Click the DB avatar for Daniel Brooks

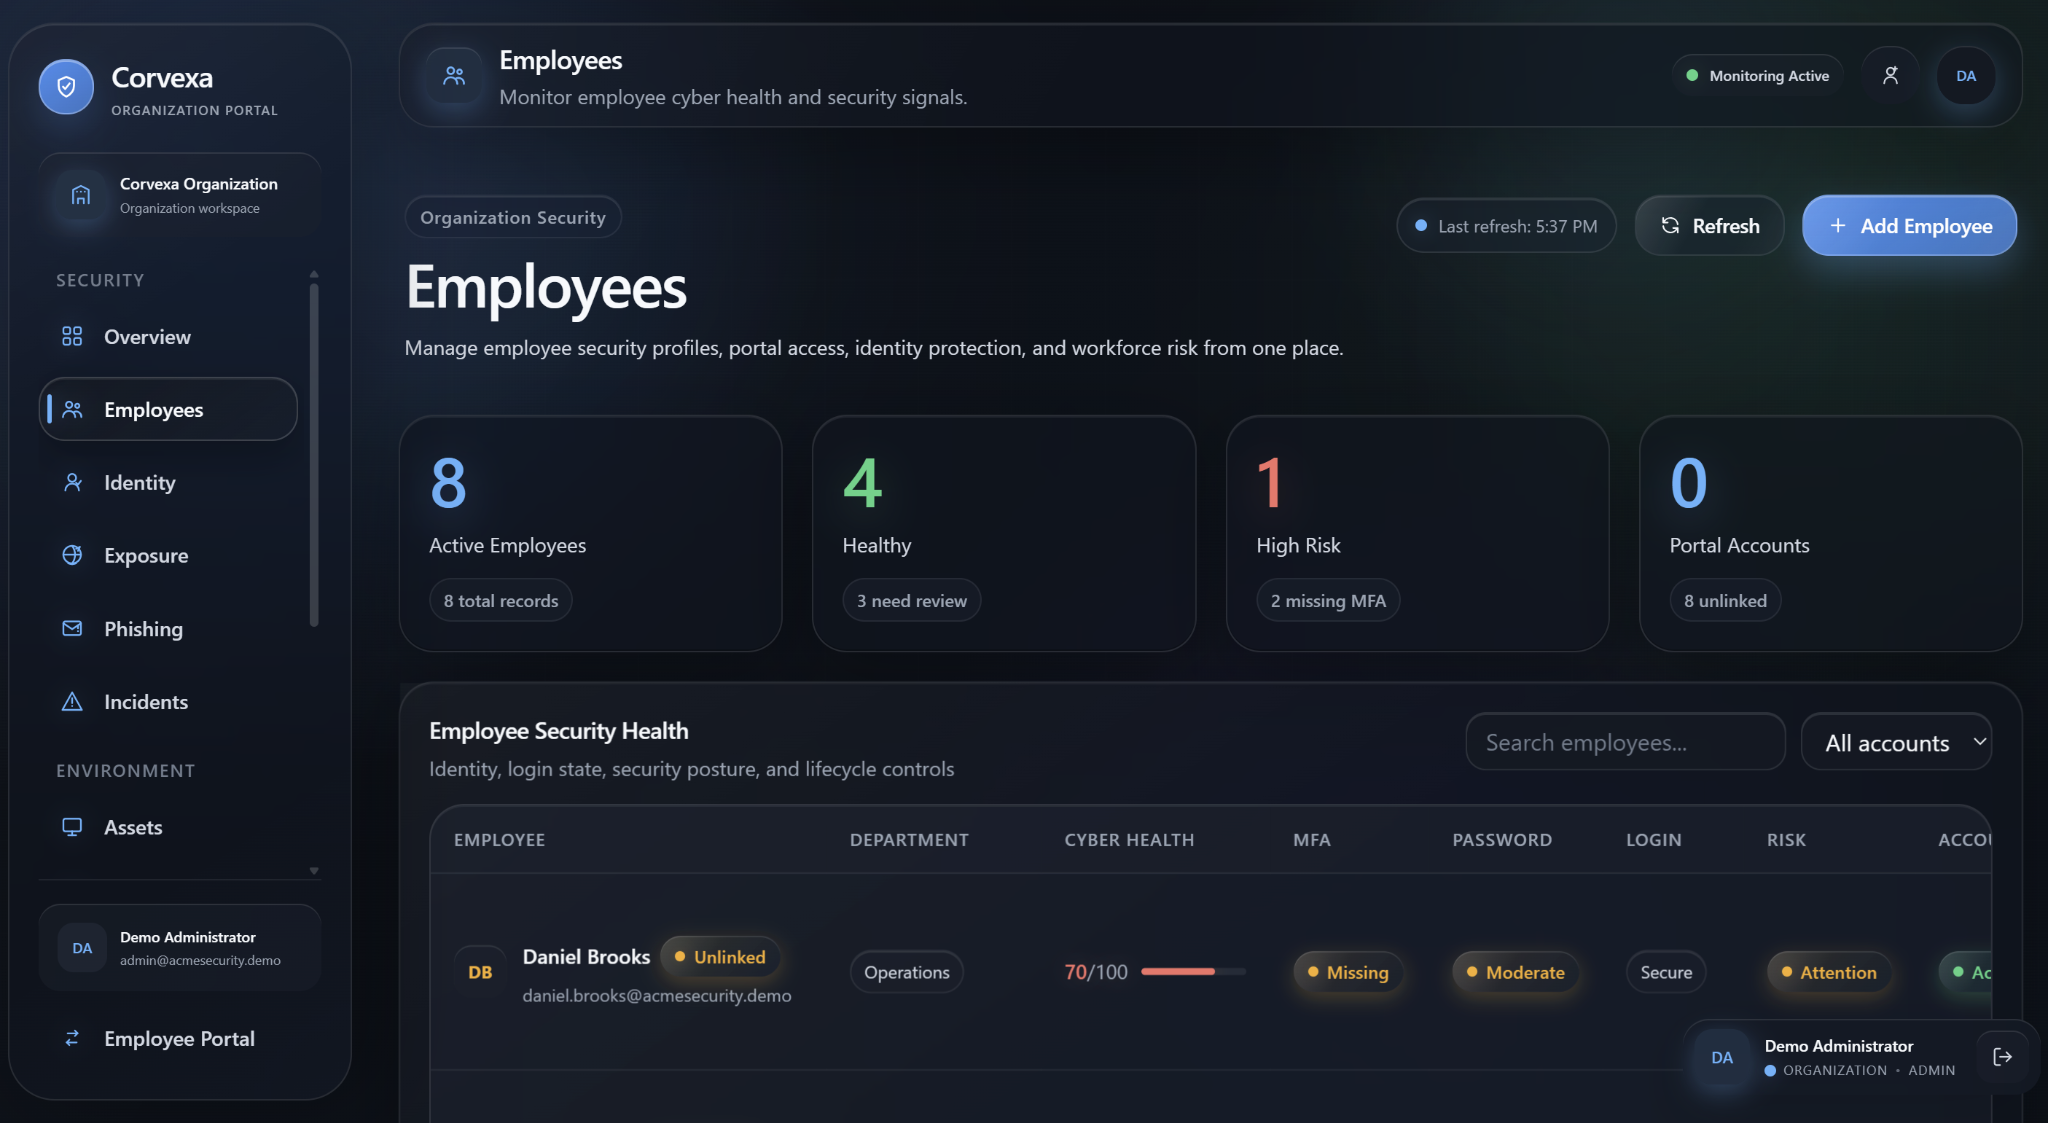tap(480, 972)
